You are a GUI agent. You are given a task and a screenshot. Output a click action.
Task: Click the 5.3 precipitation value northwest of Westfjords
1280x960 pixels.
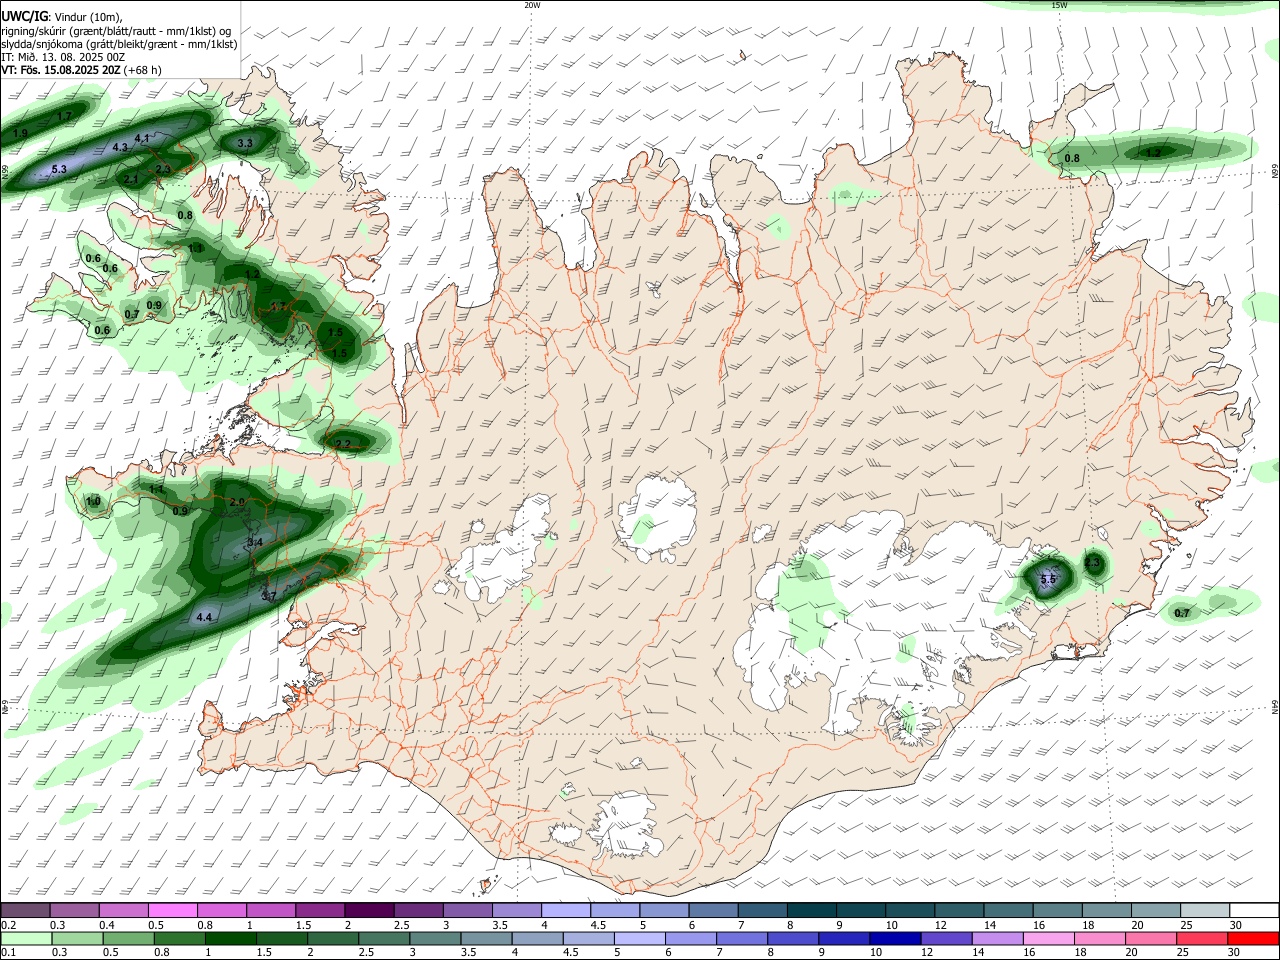(59, 170)
